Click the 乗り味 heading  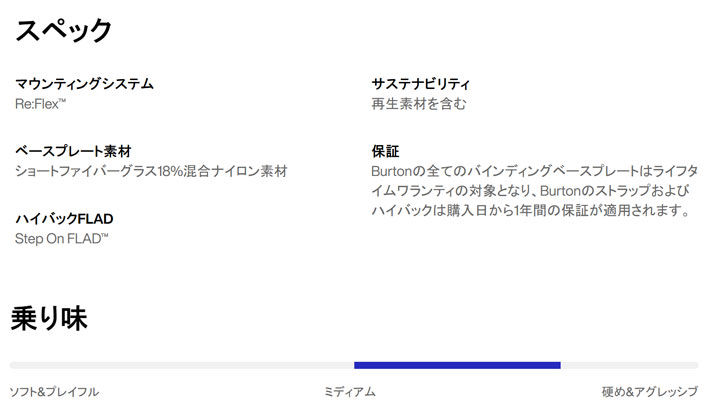tap(49, 318)
